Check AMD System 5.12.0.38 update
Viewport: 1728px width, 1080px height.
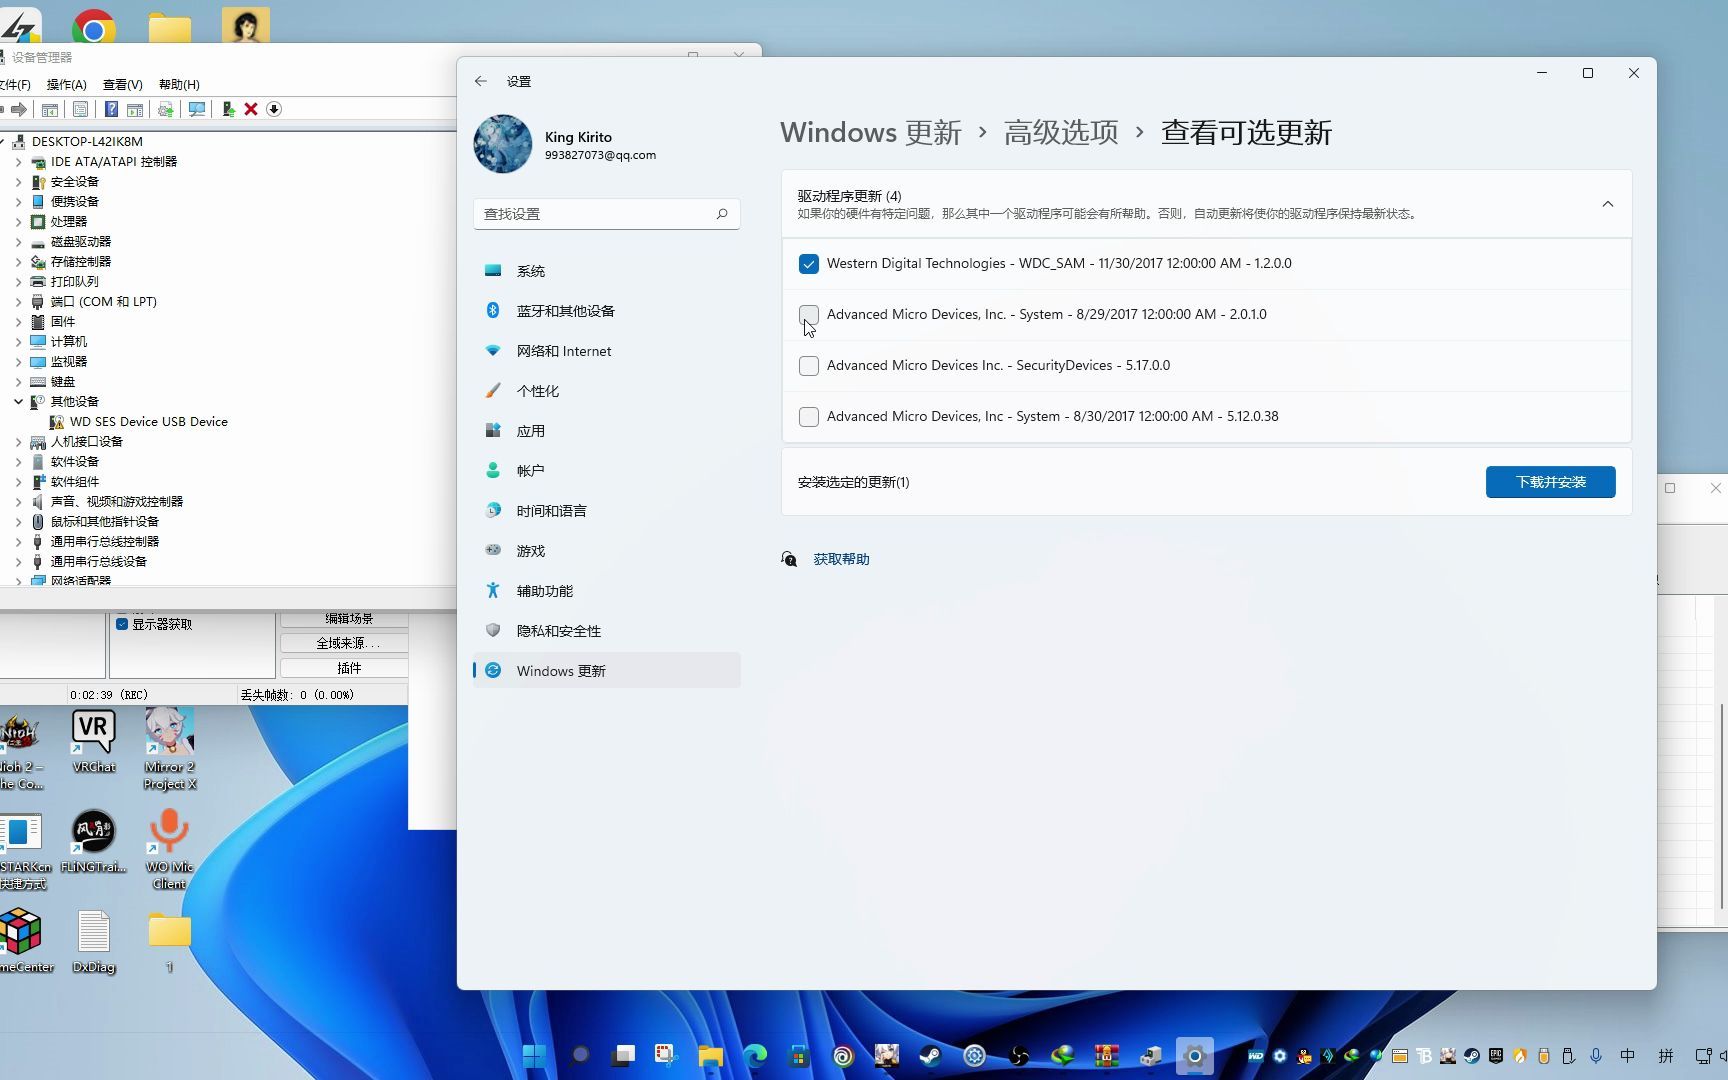coord(809,417)
